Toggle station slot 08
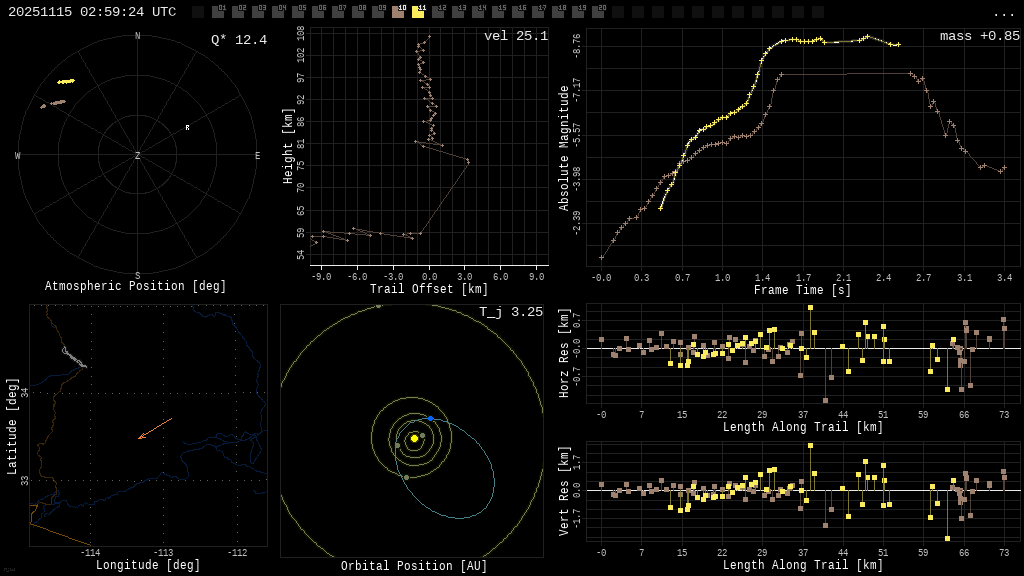The width and height of the screenshot is (1024, 576). (358, 11)
